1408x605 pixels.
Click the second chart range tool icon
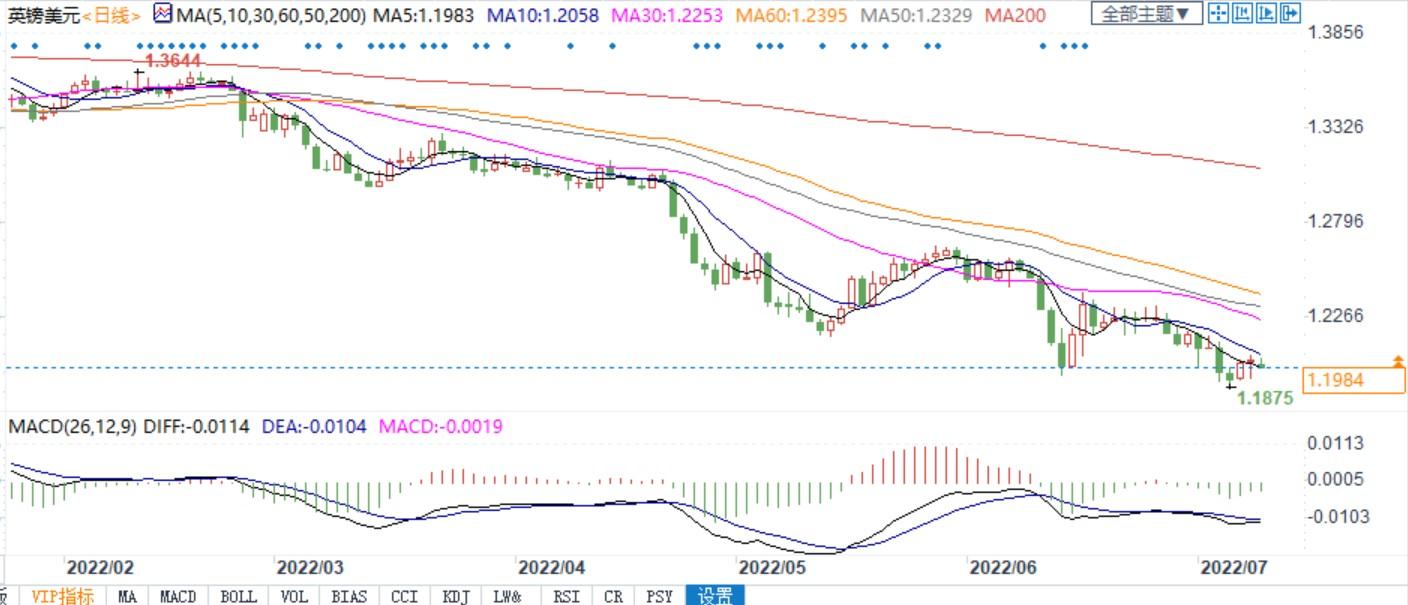[x=1242, y=13]
